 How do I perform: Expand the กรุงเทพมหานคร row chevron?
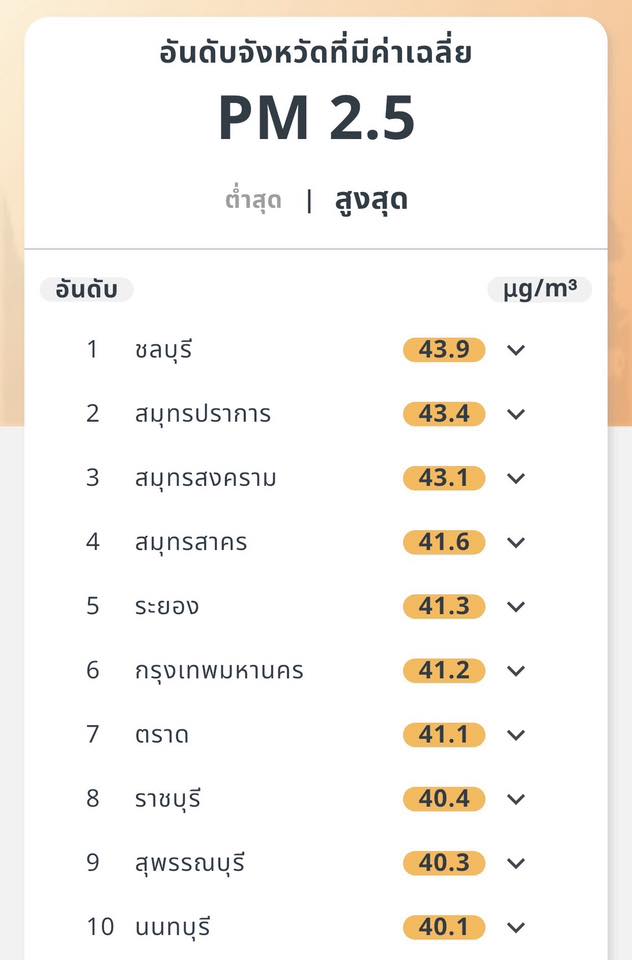tap(516, 670)
